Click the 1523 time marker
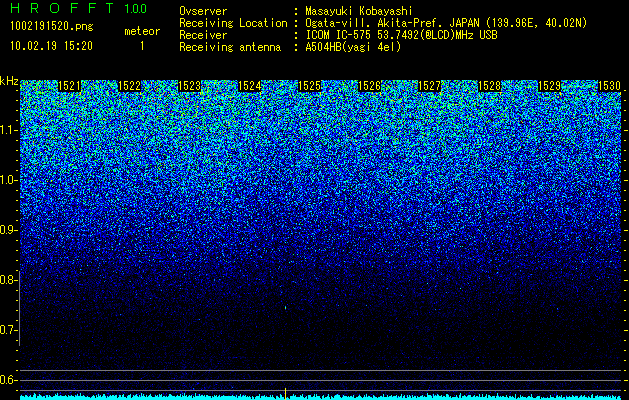629x400 pixels. pos(189,86)
